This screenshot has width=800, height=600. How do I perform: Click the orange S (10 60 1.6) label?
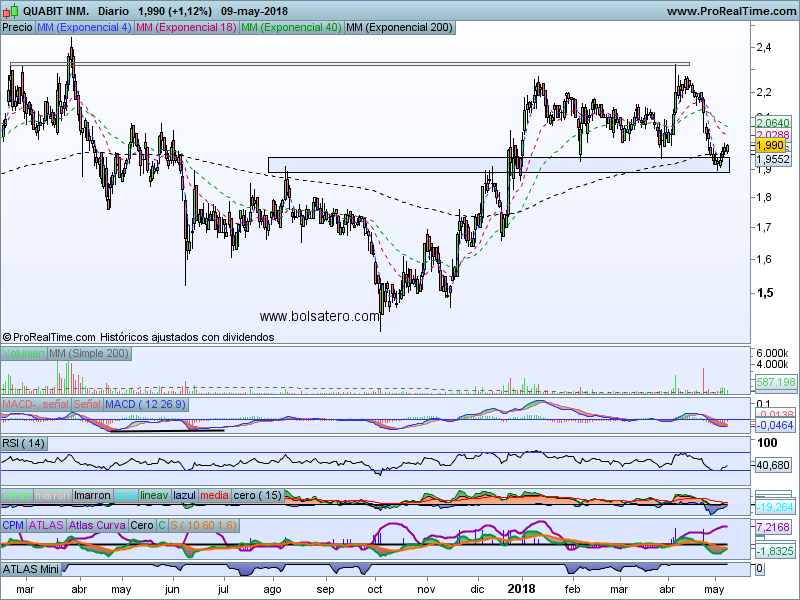205,525
